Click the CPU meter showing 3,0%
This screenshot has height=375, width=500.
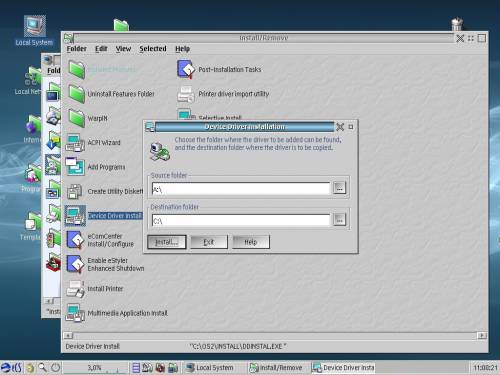95,368
